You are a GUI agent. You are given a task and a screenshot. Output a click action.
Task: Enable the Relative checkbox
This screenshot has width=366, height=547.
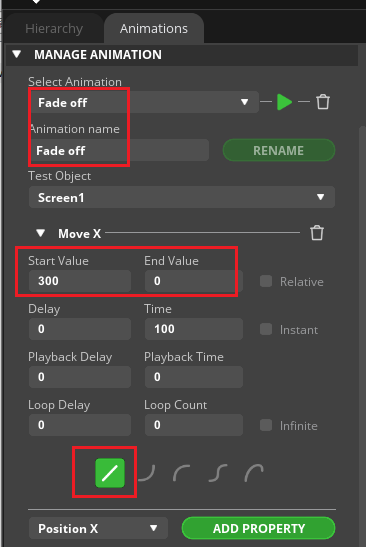[266, 281]
